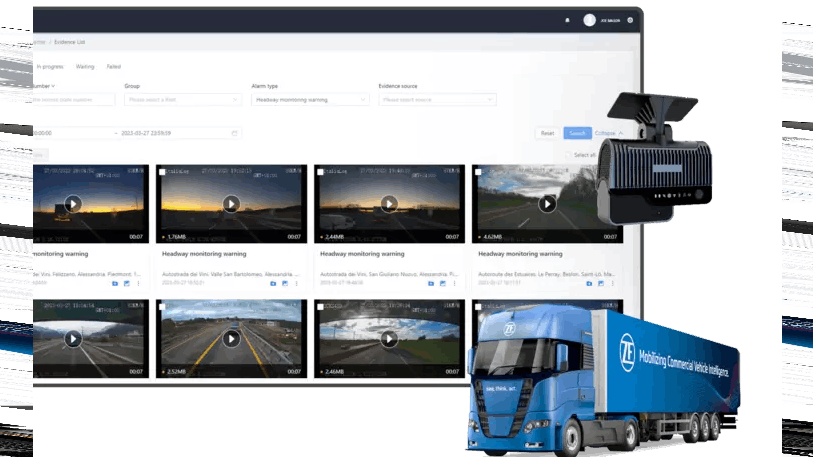Play the 2.52MB yellow-lined road video
This screenshot has height=457, width=813.
[231, 339]
